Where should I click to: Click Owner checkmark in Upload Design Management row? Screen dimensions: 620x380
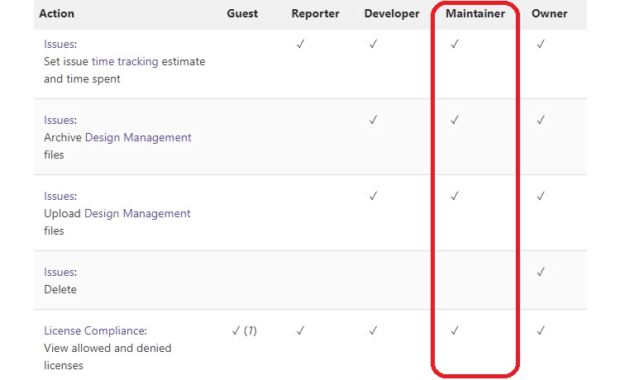point(541,195)
